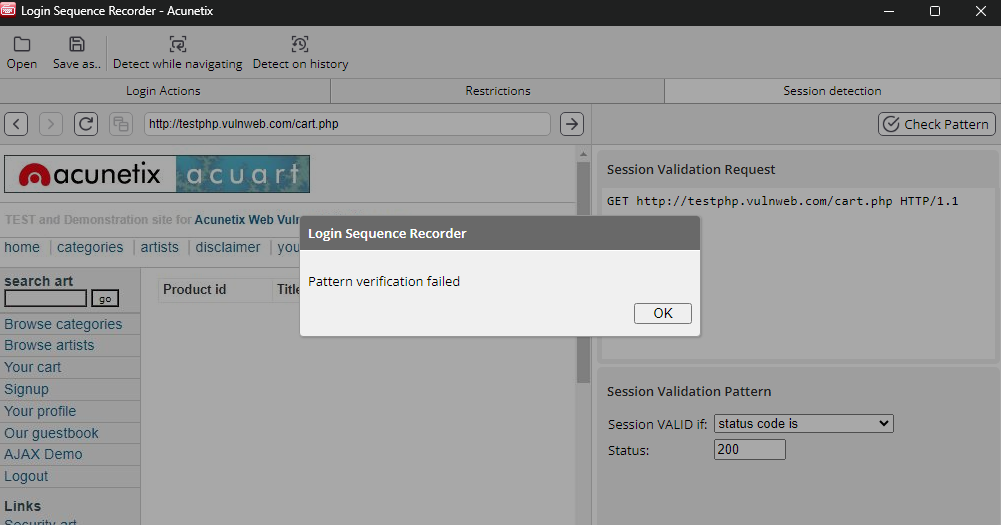Viewport: 1001px width, 525px height.
Task: Start Detect while navigating
Action: 177,53
